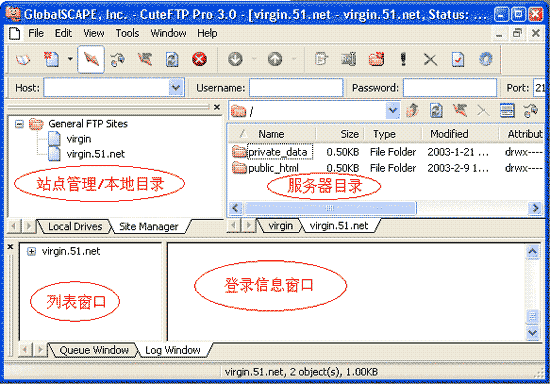Open the Help menu
The height and width of the screenshot is (384, 550).
207,33
